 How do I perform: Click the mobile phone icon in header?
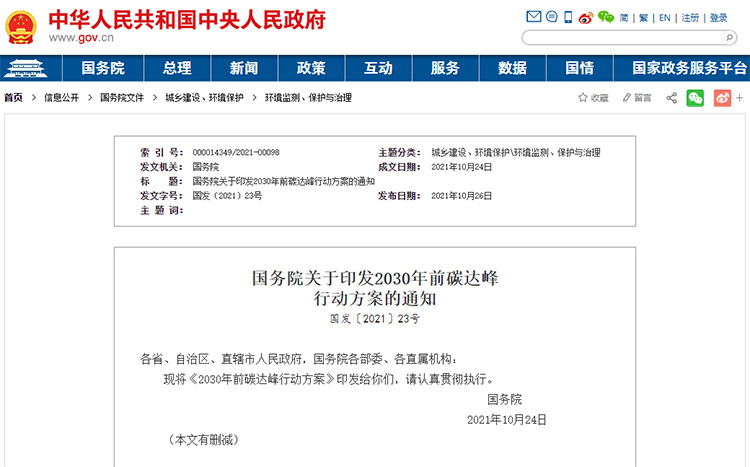568,17
